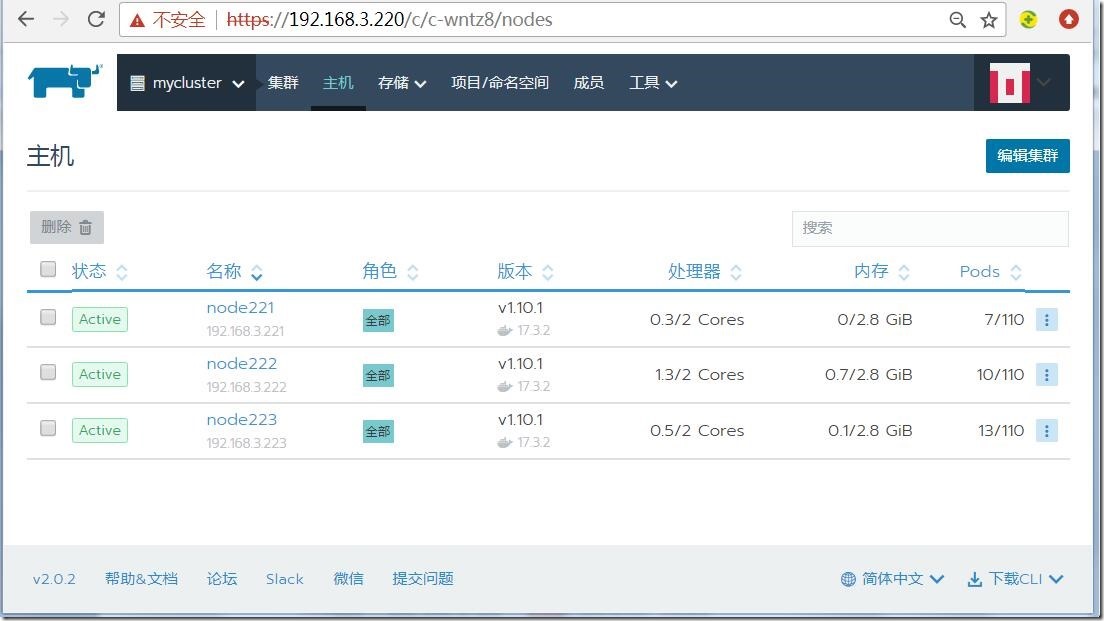1104x621 pixels.
Task: Click the 192.168.3.221 IP address text
Action: pos(245,331)
